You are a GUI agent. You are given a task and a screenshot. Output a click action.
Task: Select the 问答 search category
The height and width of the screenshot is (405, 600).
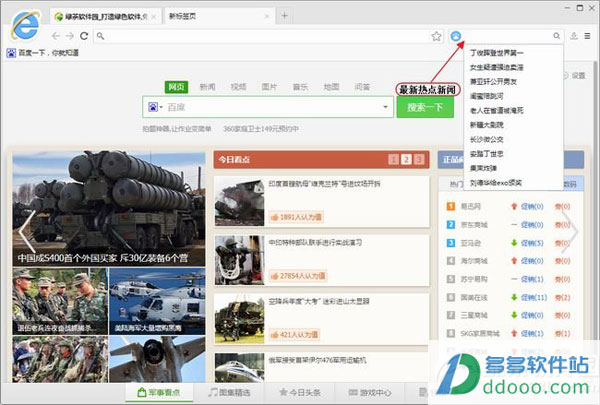point(362,87)
